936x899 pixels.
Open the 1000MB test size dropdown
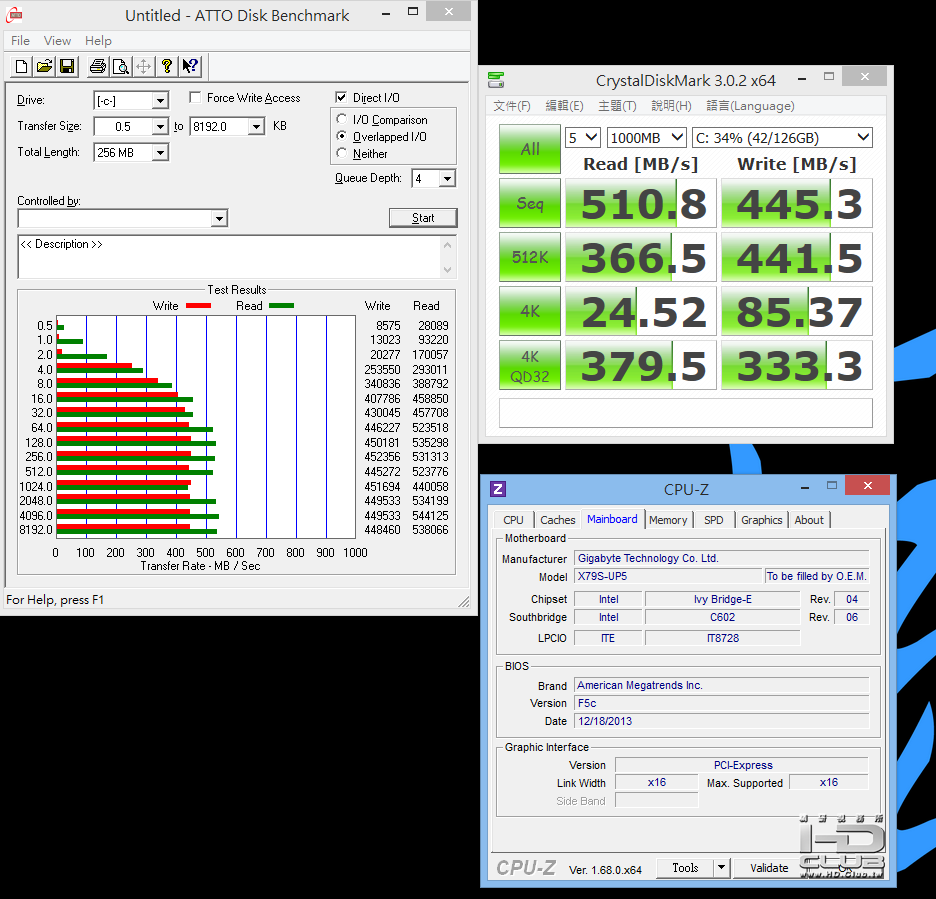[x=646, y=138]
